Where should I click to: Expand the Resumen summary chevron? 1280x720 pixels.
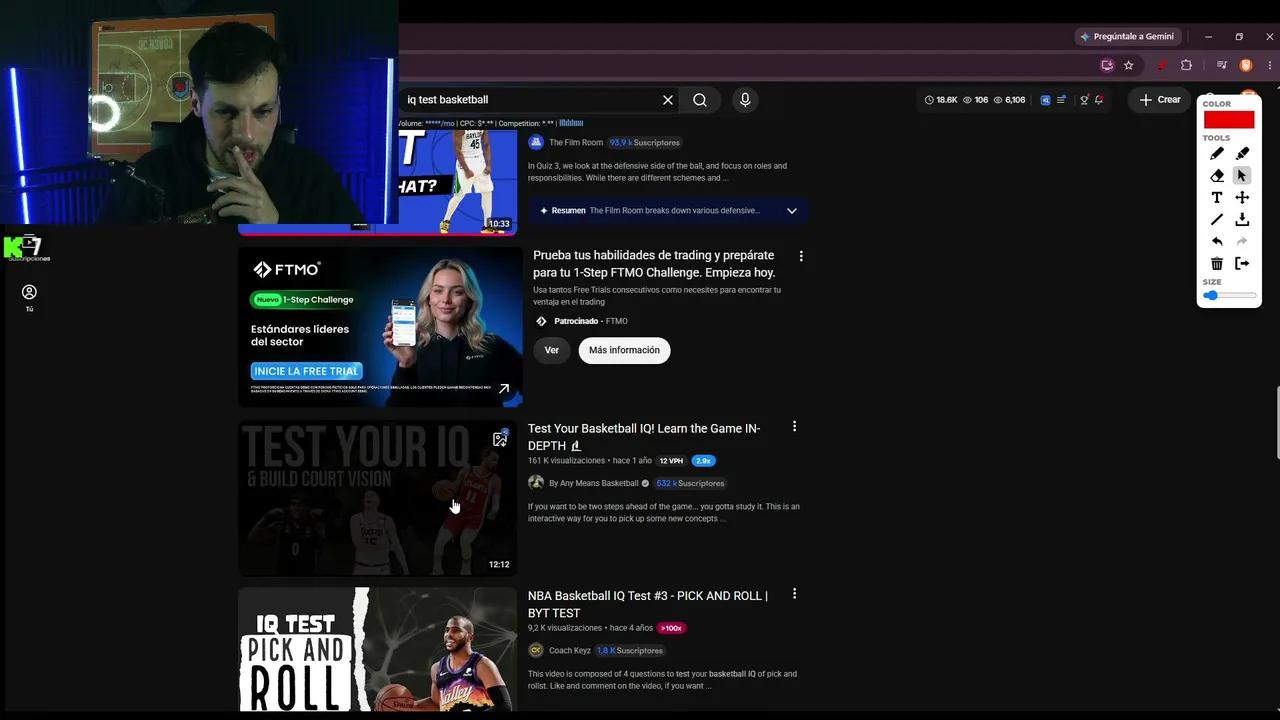(x=792, y=211)
